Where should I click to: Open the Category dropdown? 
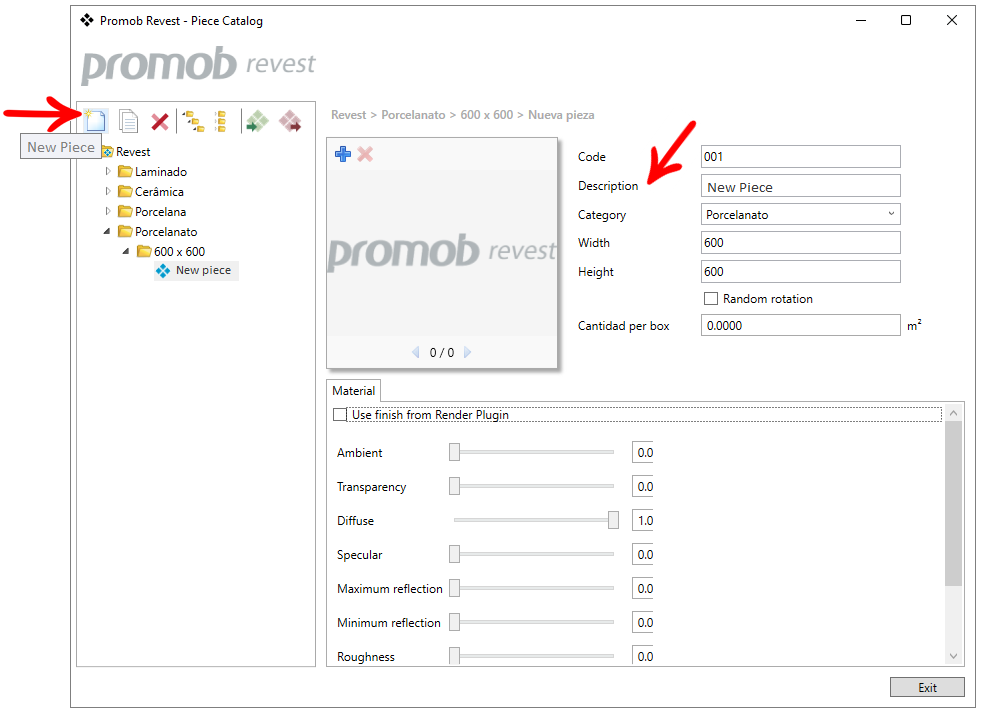(801, 214)
